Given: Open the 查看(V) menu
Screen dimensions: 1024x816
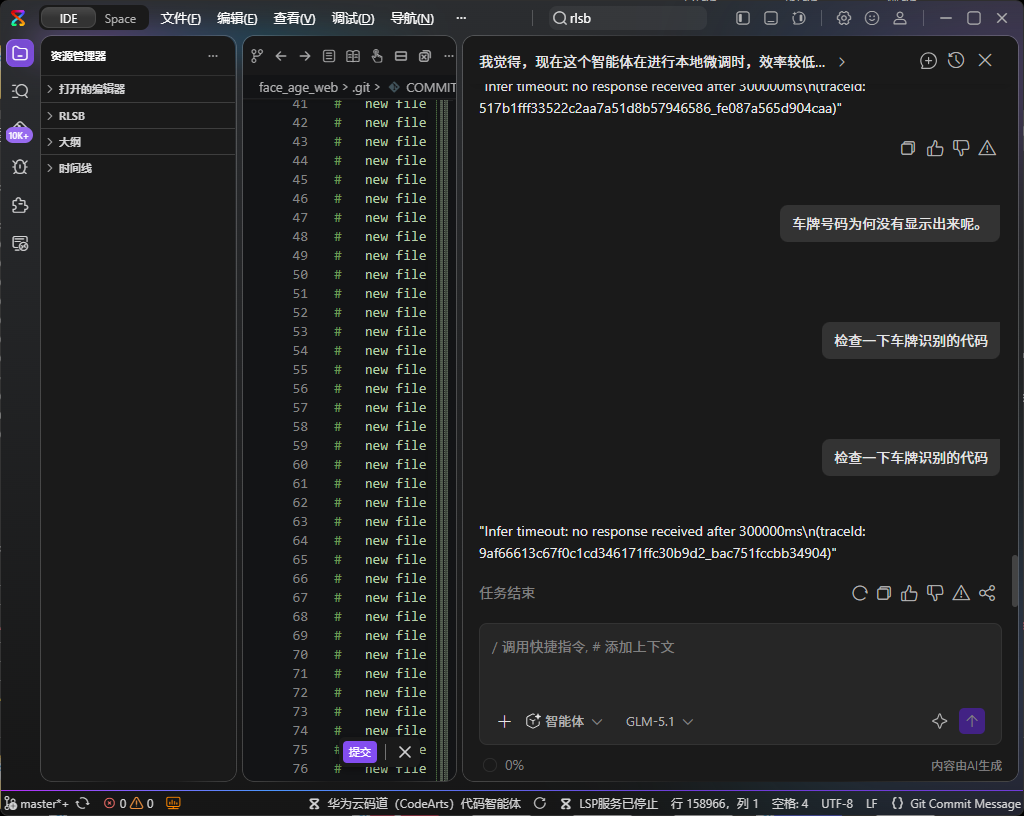Looking at the screenshot, I should (x=294, y=18).
